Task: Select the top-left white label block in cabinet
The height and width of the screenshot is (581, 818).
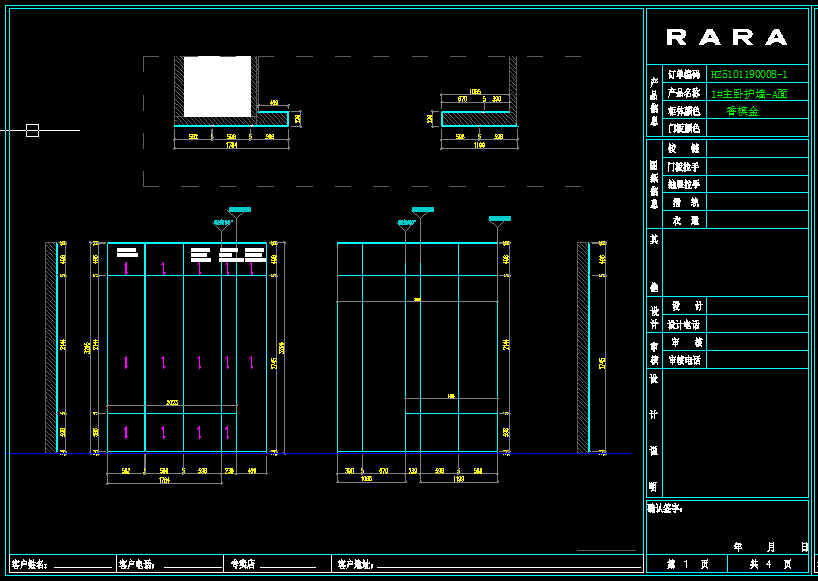Action: tap(126, 253)
